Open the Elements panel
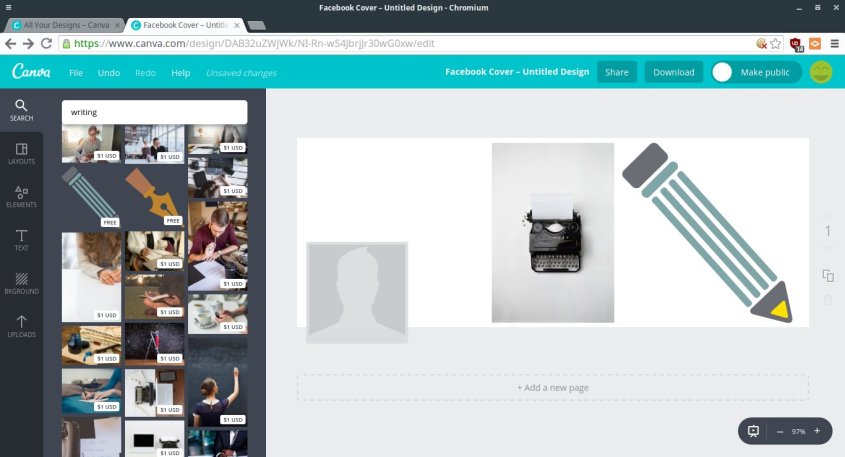The width and height of the screenshot is (845, 457). click(21, 196)
